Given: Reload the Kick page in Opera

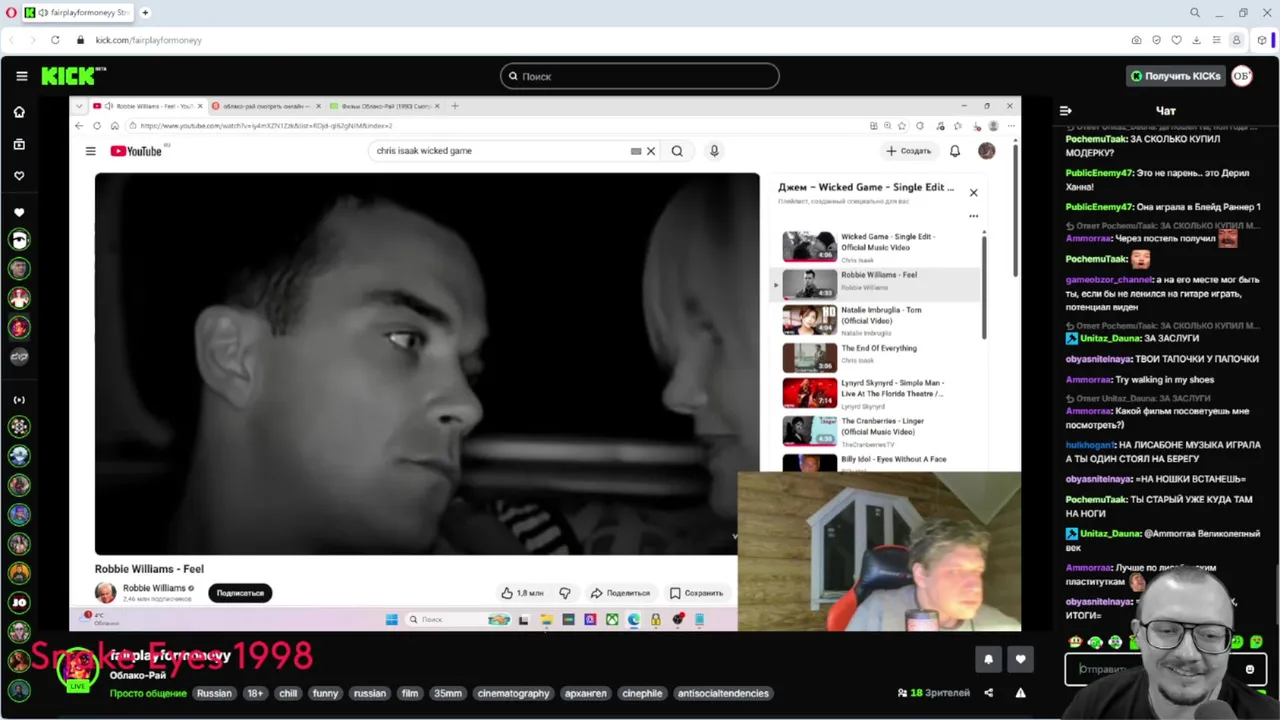Looking at the screenshot, I should 54,40.
